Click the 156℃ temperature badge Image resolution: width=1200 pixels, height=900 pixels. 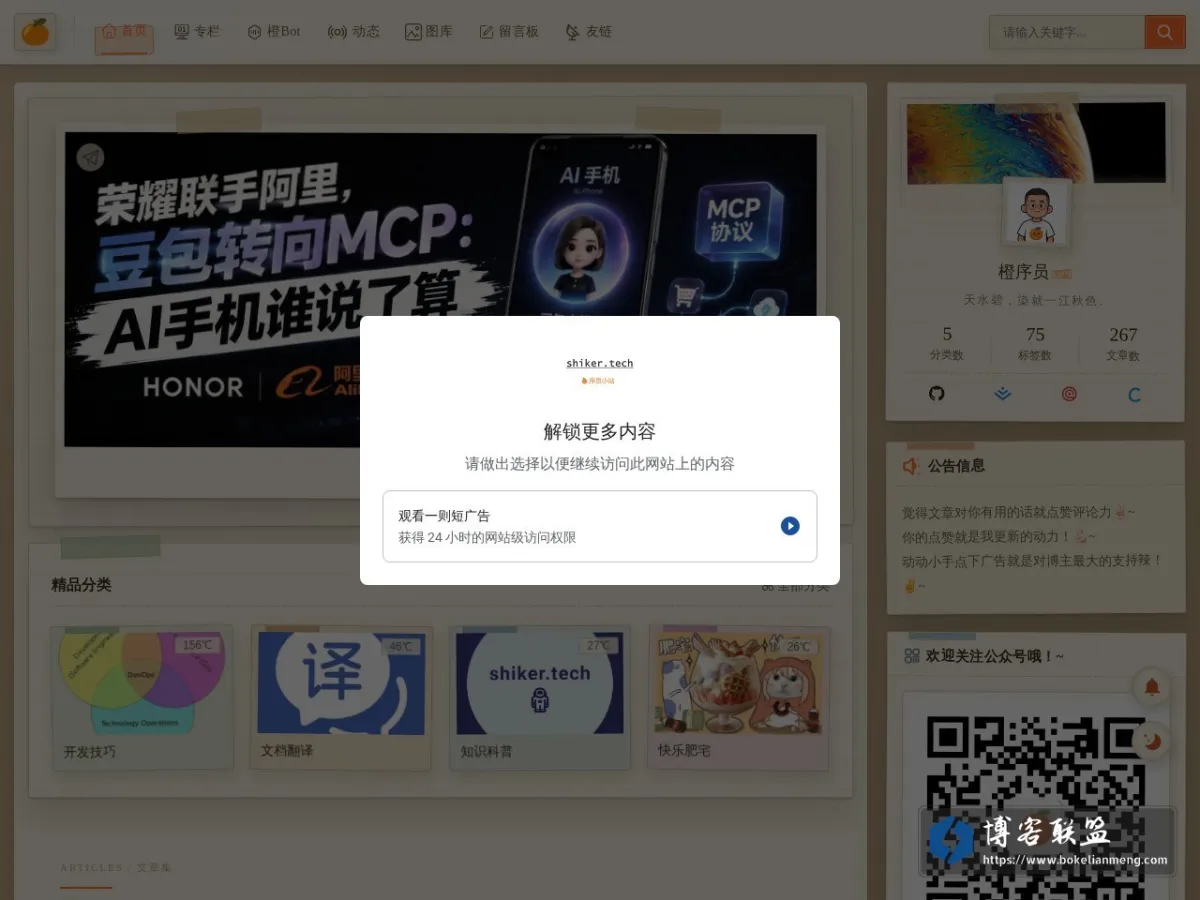(199, 645)
